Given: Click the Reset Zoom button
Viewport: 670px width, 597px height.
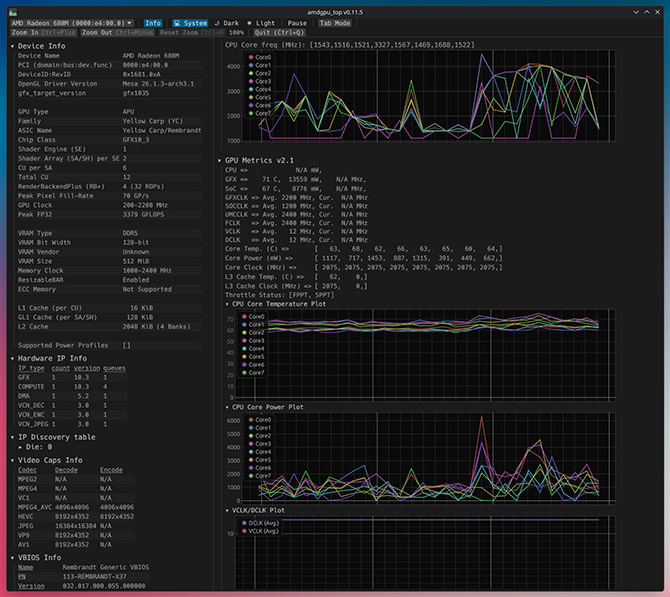Looking at the screenshot, I should click(191, 32).
